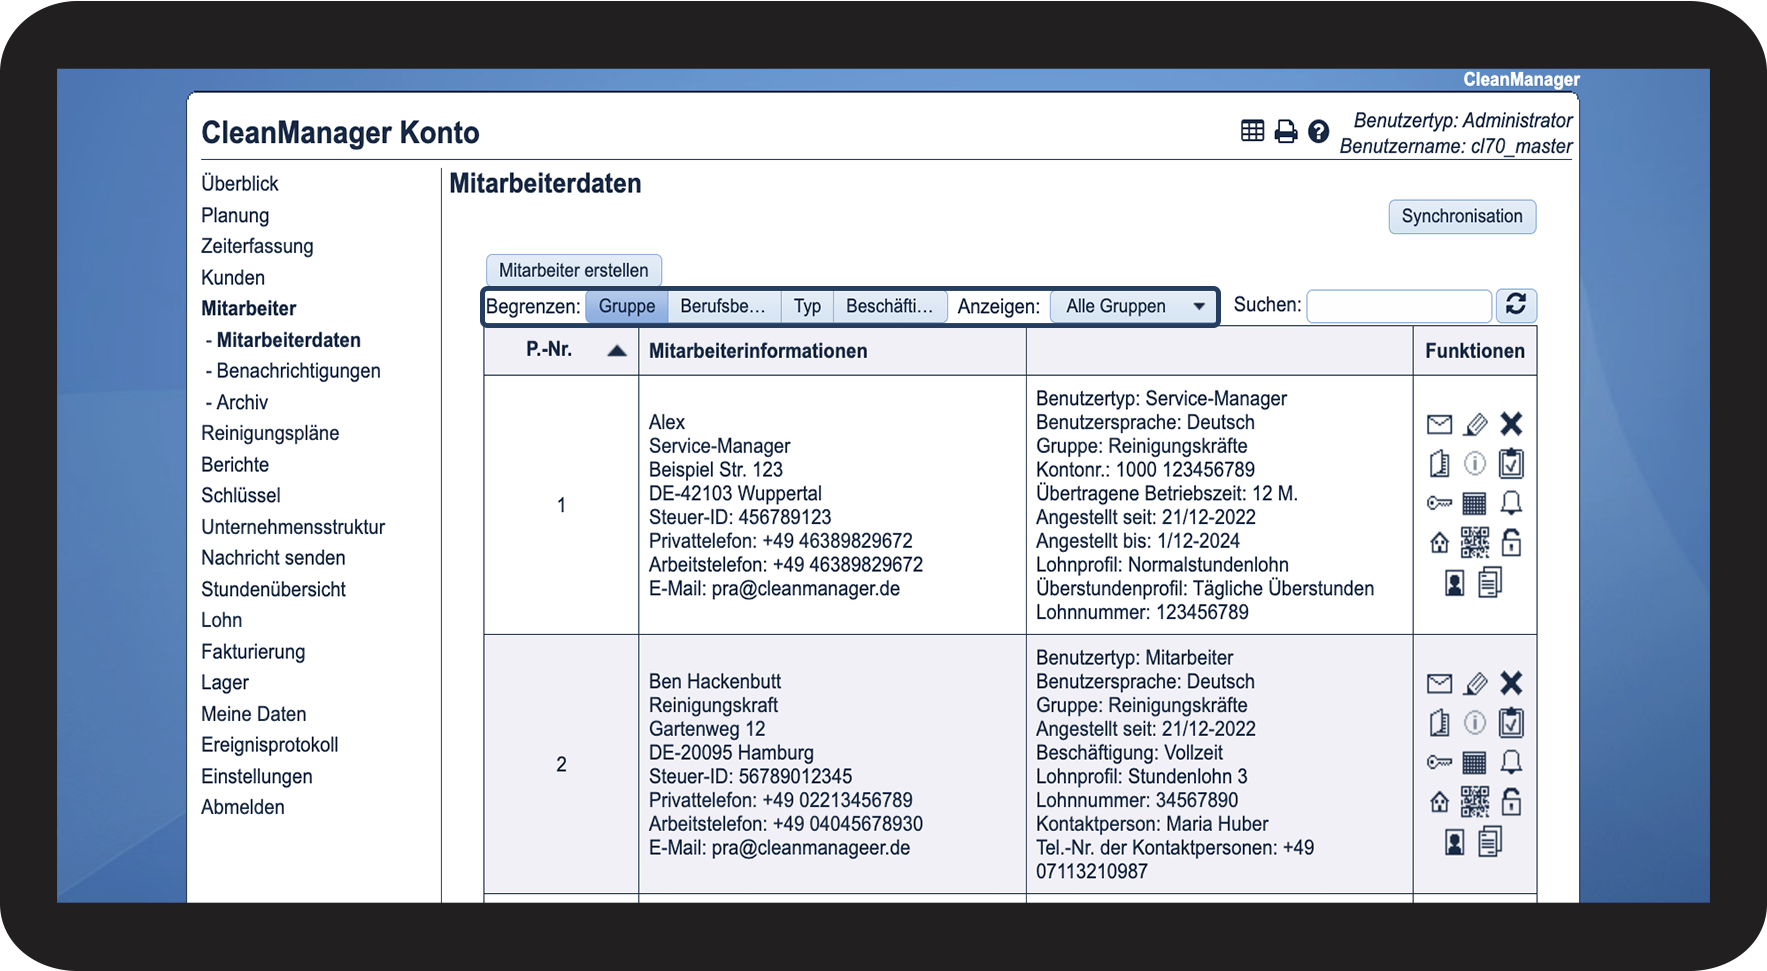Click the printer icon in the header
This screenshot has width=1767, height=971.
click(1286, 132)
